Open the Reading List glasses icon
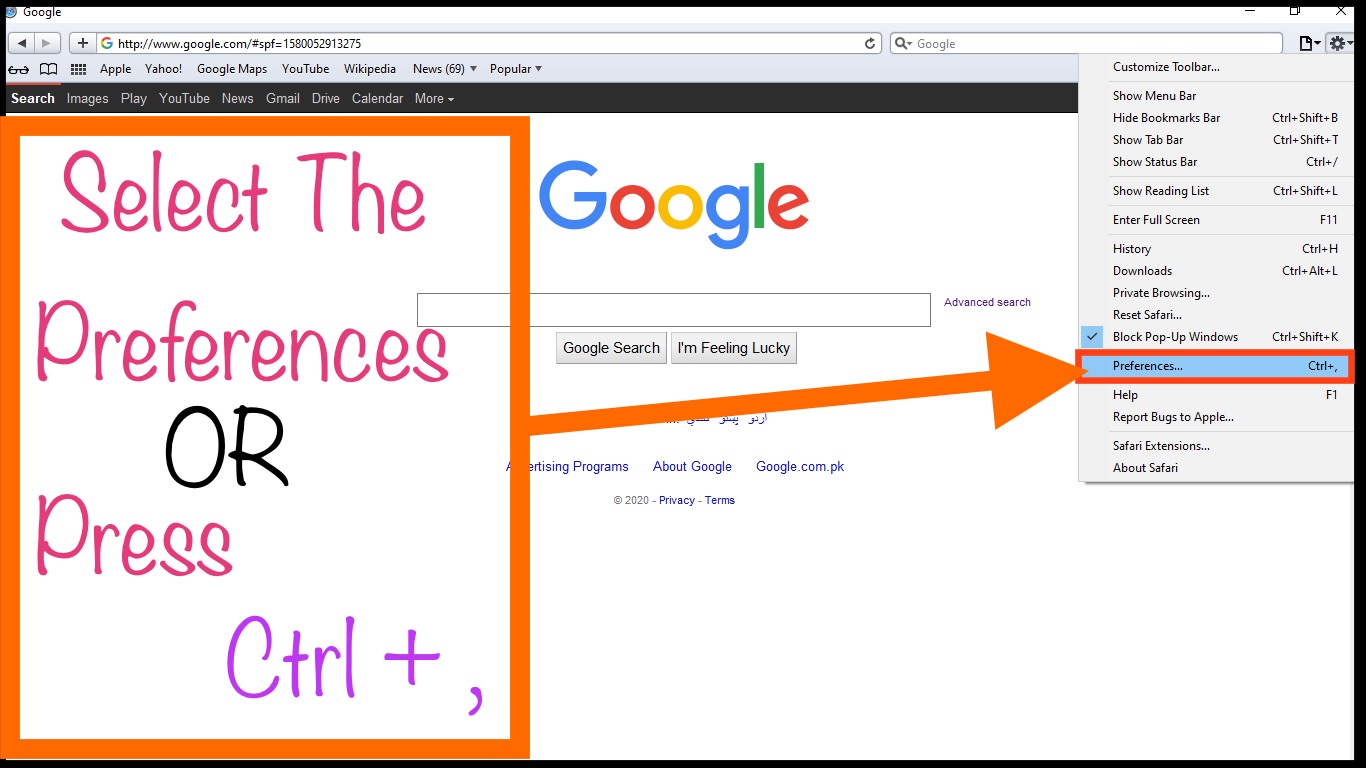The image size is (1366, 768). (18, 69)
